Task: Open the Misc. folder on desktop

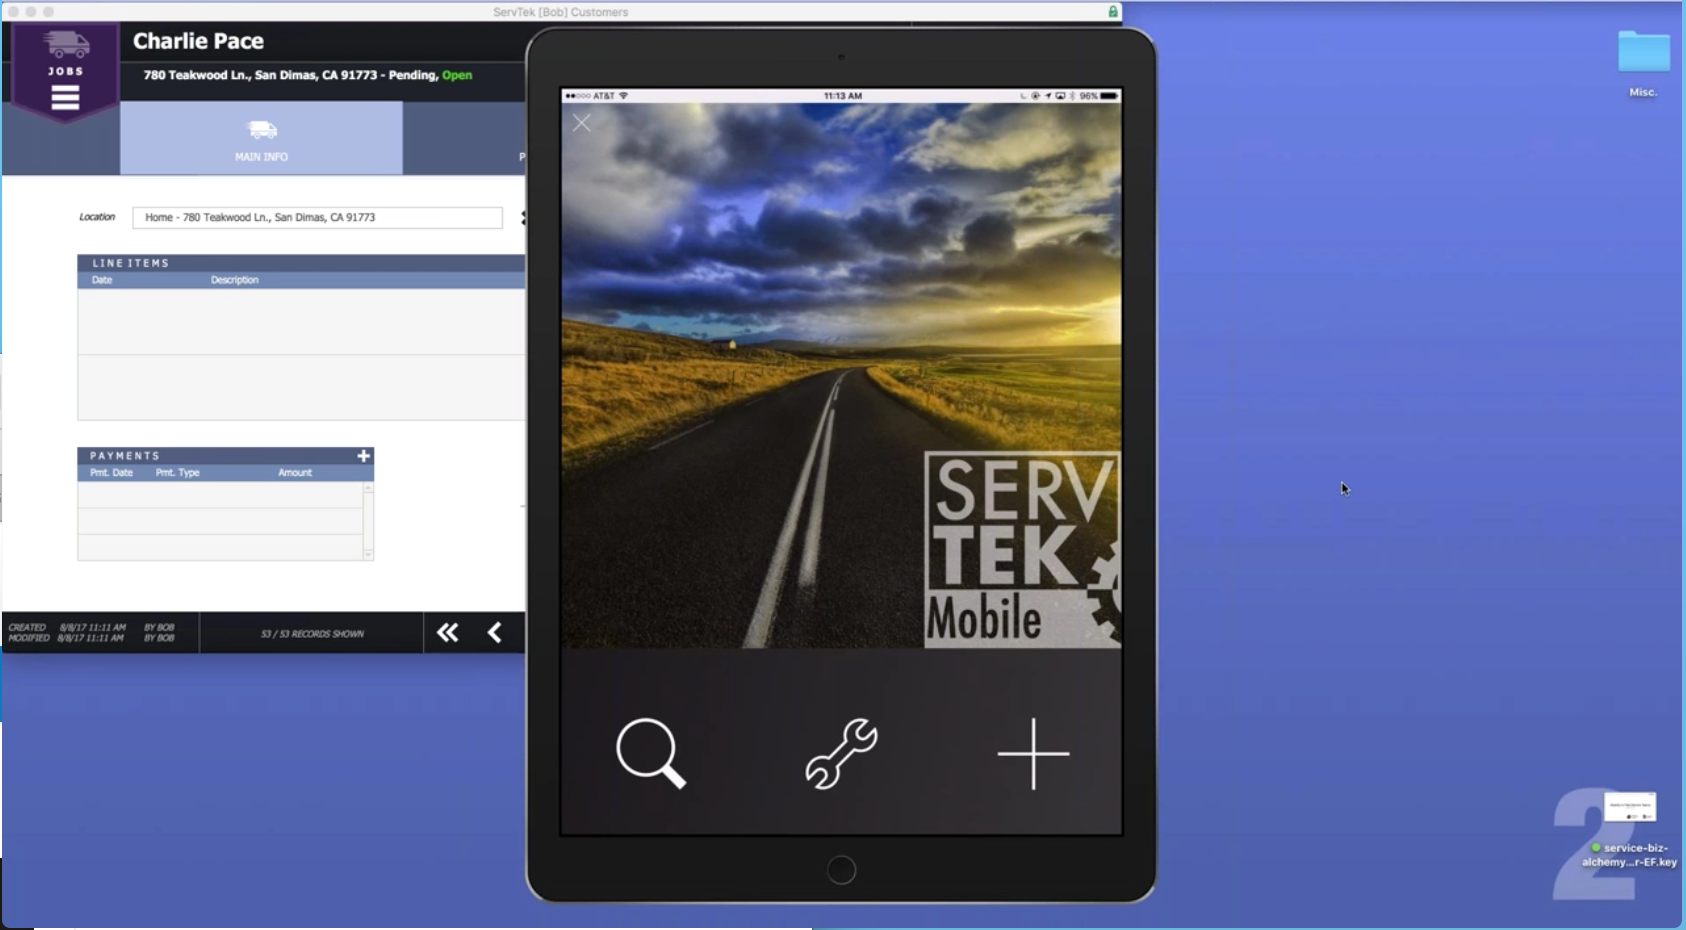Action: pos(1643,62)
